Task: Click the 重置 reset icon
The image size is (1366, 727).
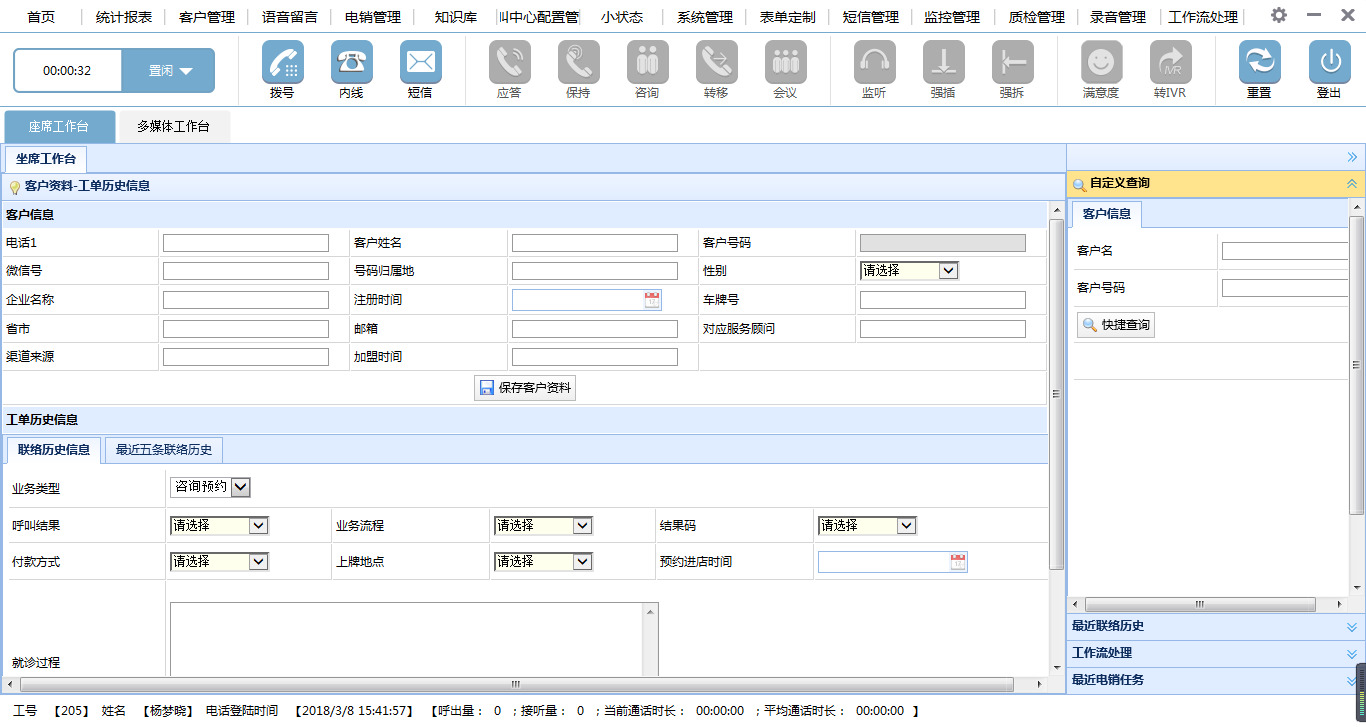Action: [1259, 61]
